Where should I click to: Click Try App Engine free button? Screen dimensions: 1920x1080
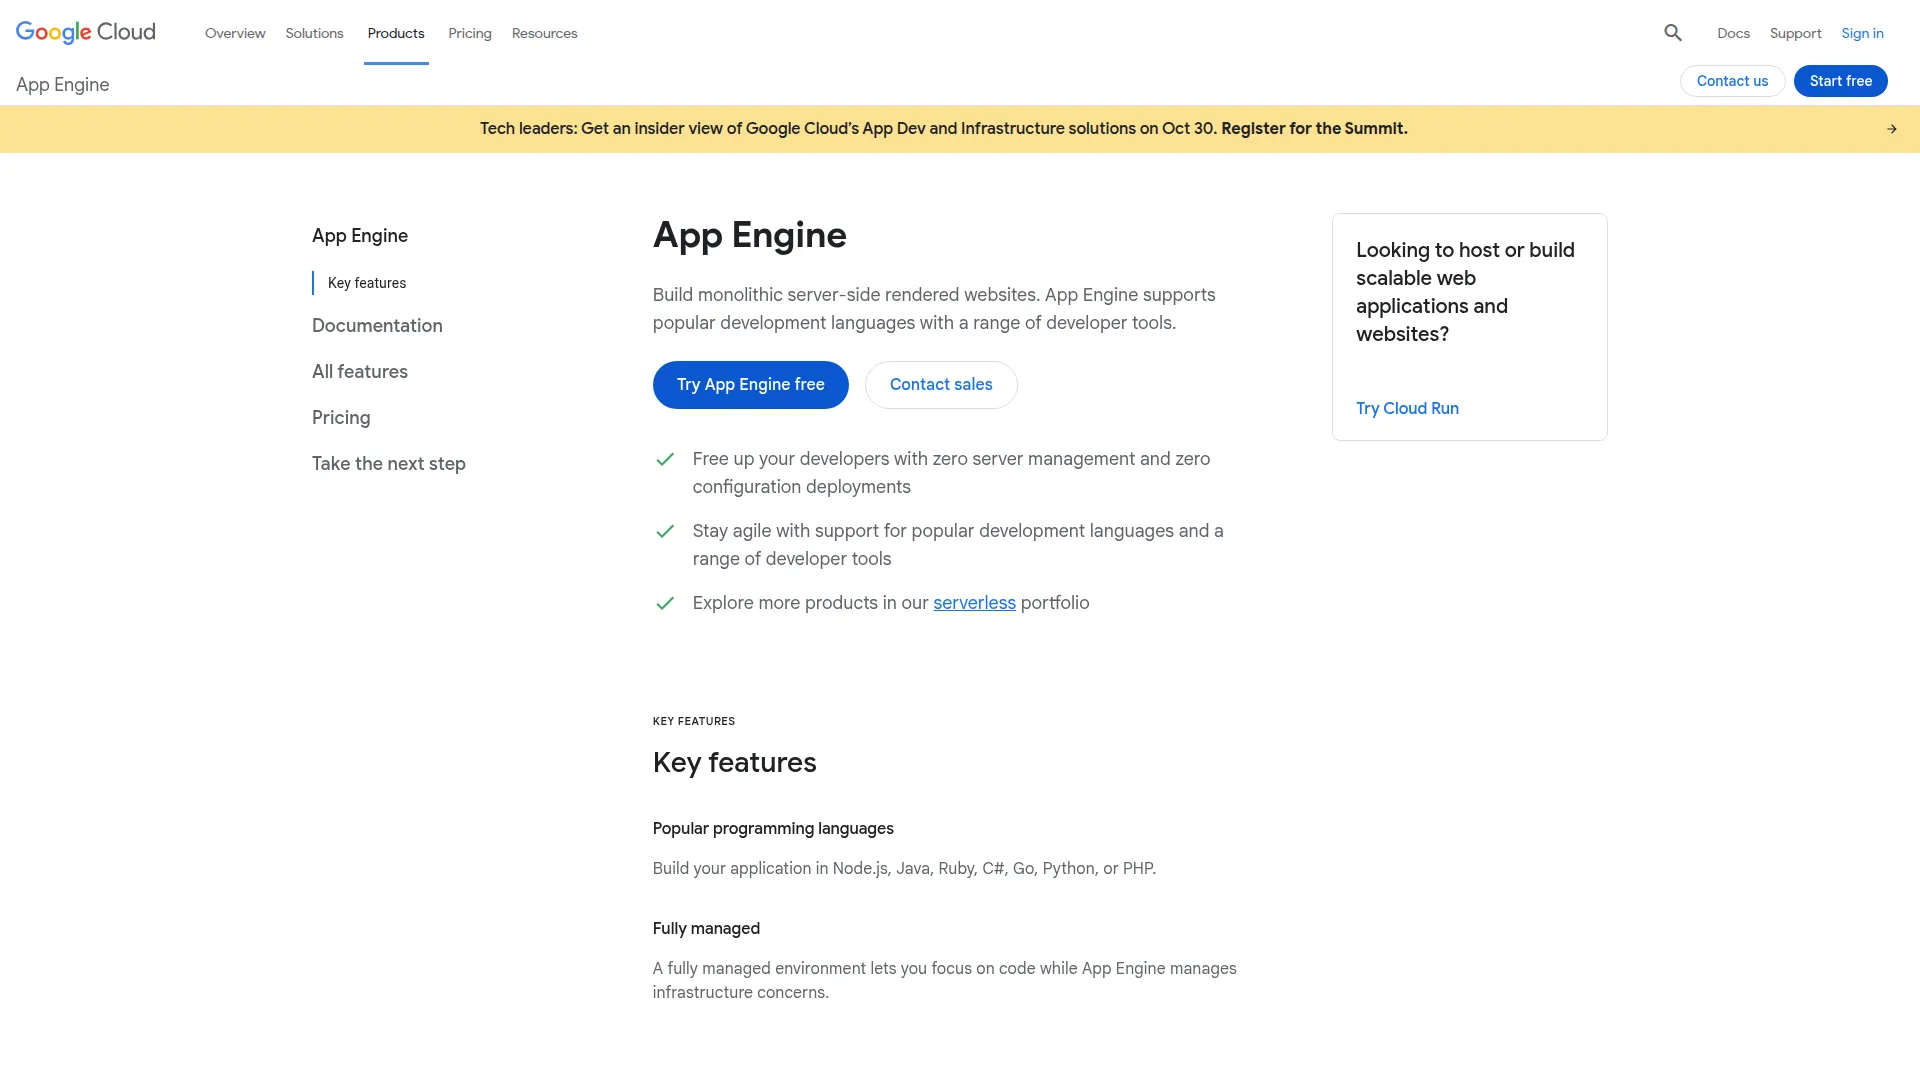point(751,385)
